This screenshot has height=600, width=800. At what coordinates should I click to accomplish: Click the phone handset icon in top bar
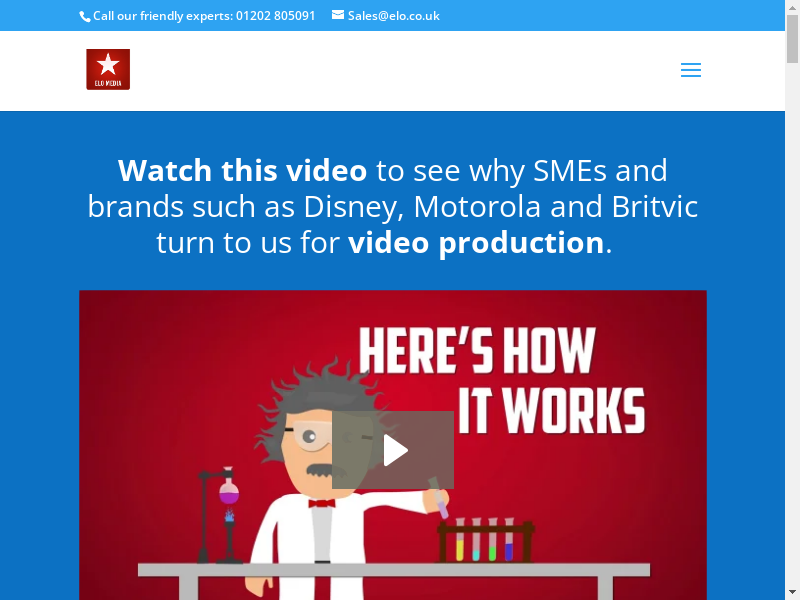coord(85,17)
